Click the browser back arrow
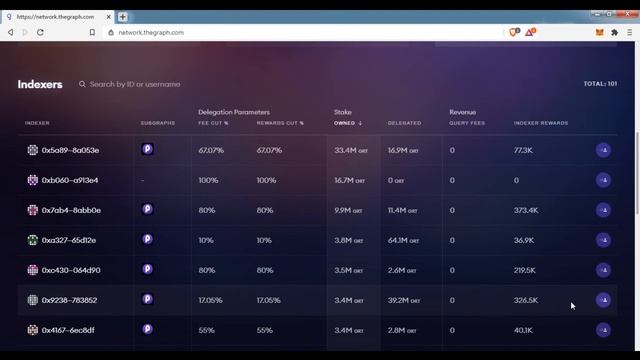 pos(11,32)
